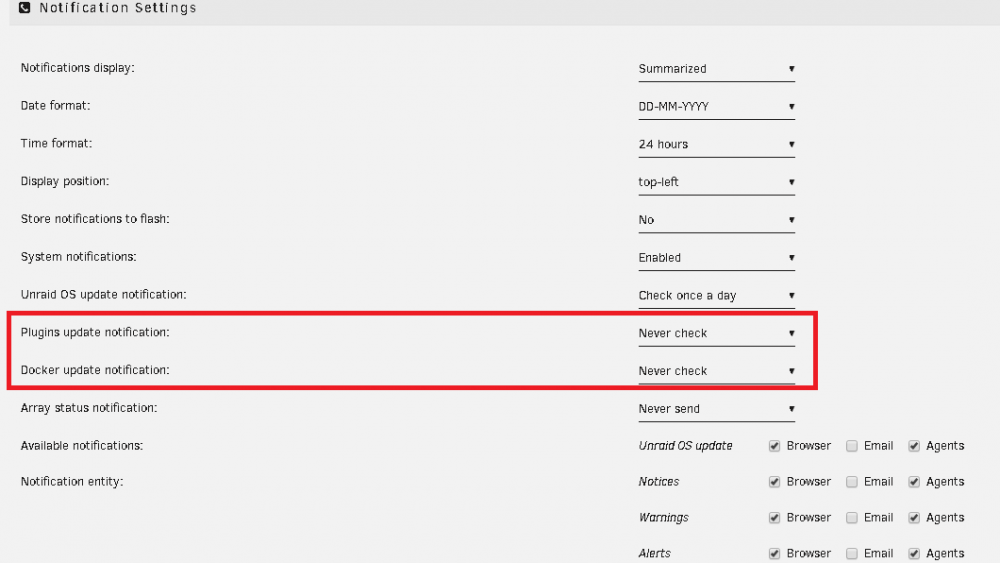The width and height of the screenshot is (1000, 563).
Task: Toggle Email checkbox for Unraid OS update
Action: pos(851,446)
